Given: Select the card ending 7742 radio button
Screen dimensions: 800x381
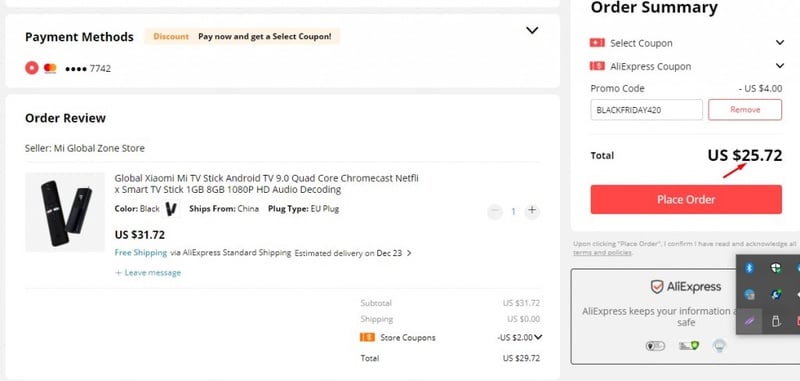Looking at the screenshot, I should [x=32, y=68].
